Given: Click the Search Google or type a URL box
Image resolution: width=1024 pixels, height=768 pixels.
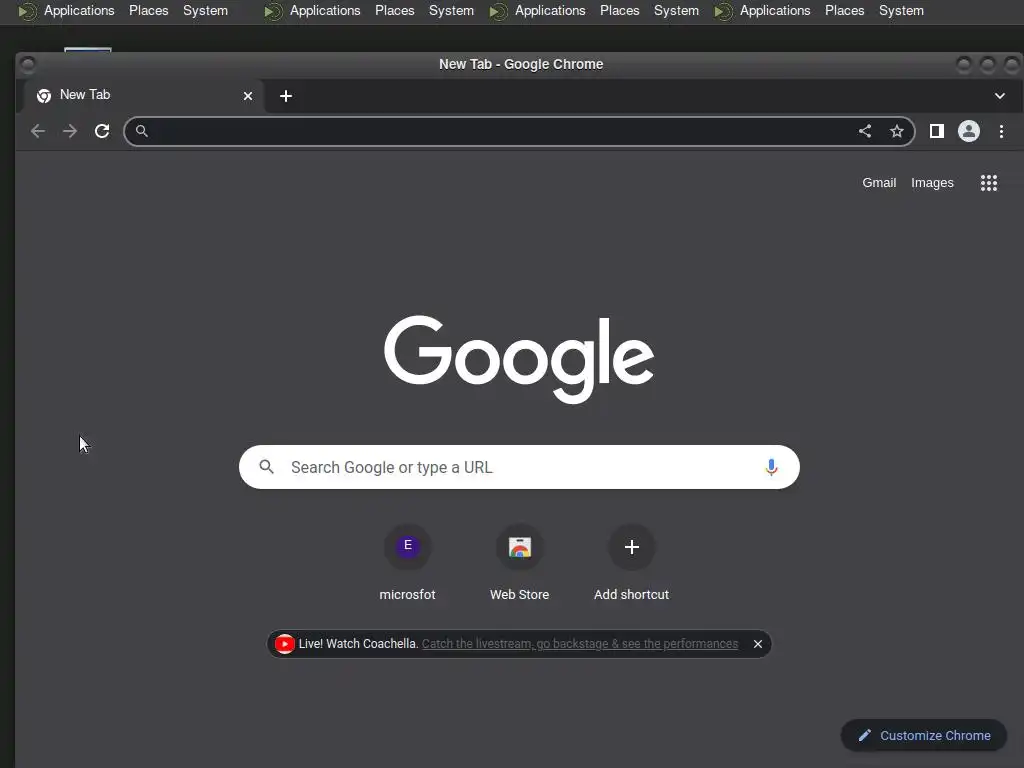Looking at the screenshot, I should click(x=519, y=467).
